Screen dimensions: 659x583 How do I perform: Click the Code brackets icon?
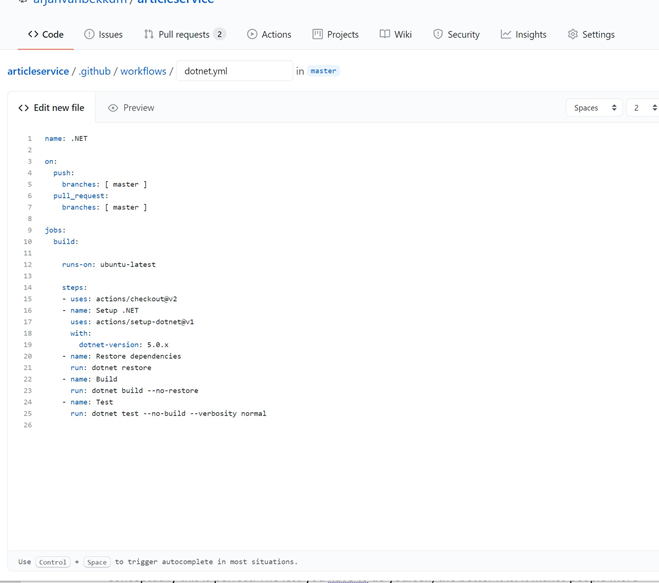coord(33,34)
